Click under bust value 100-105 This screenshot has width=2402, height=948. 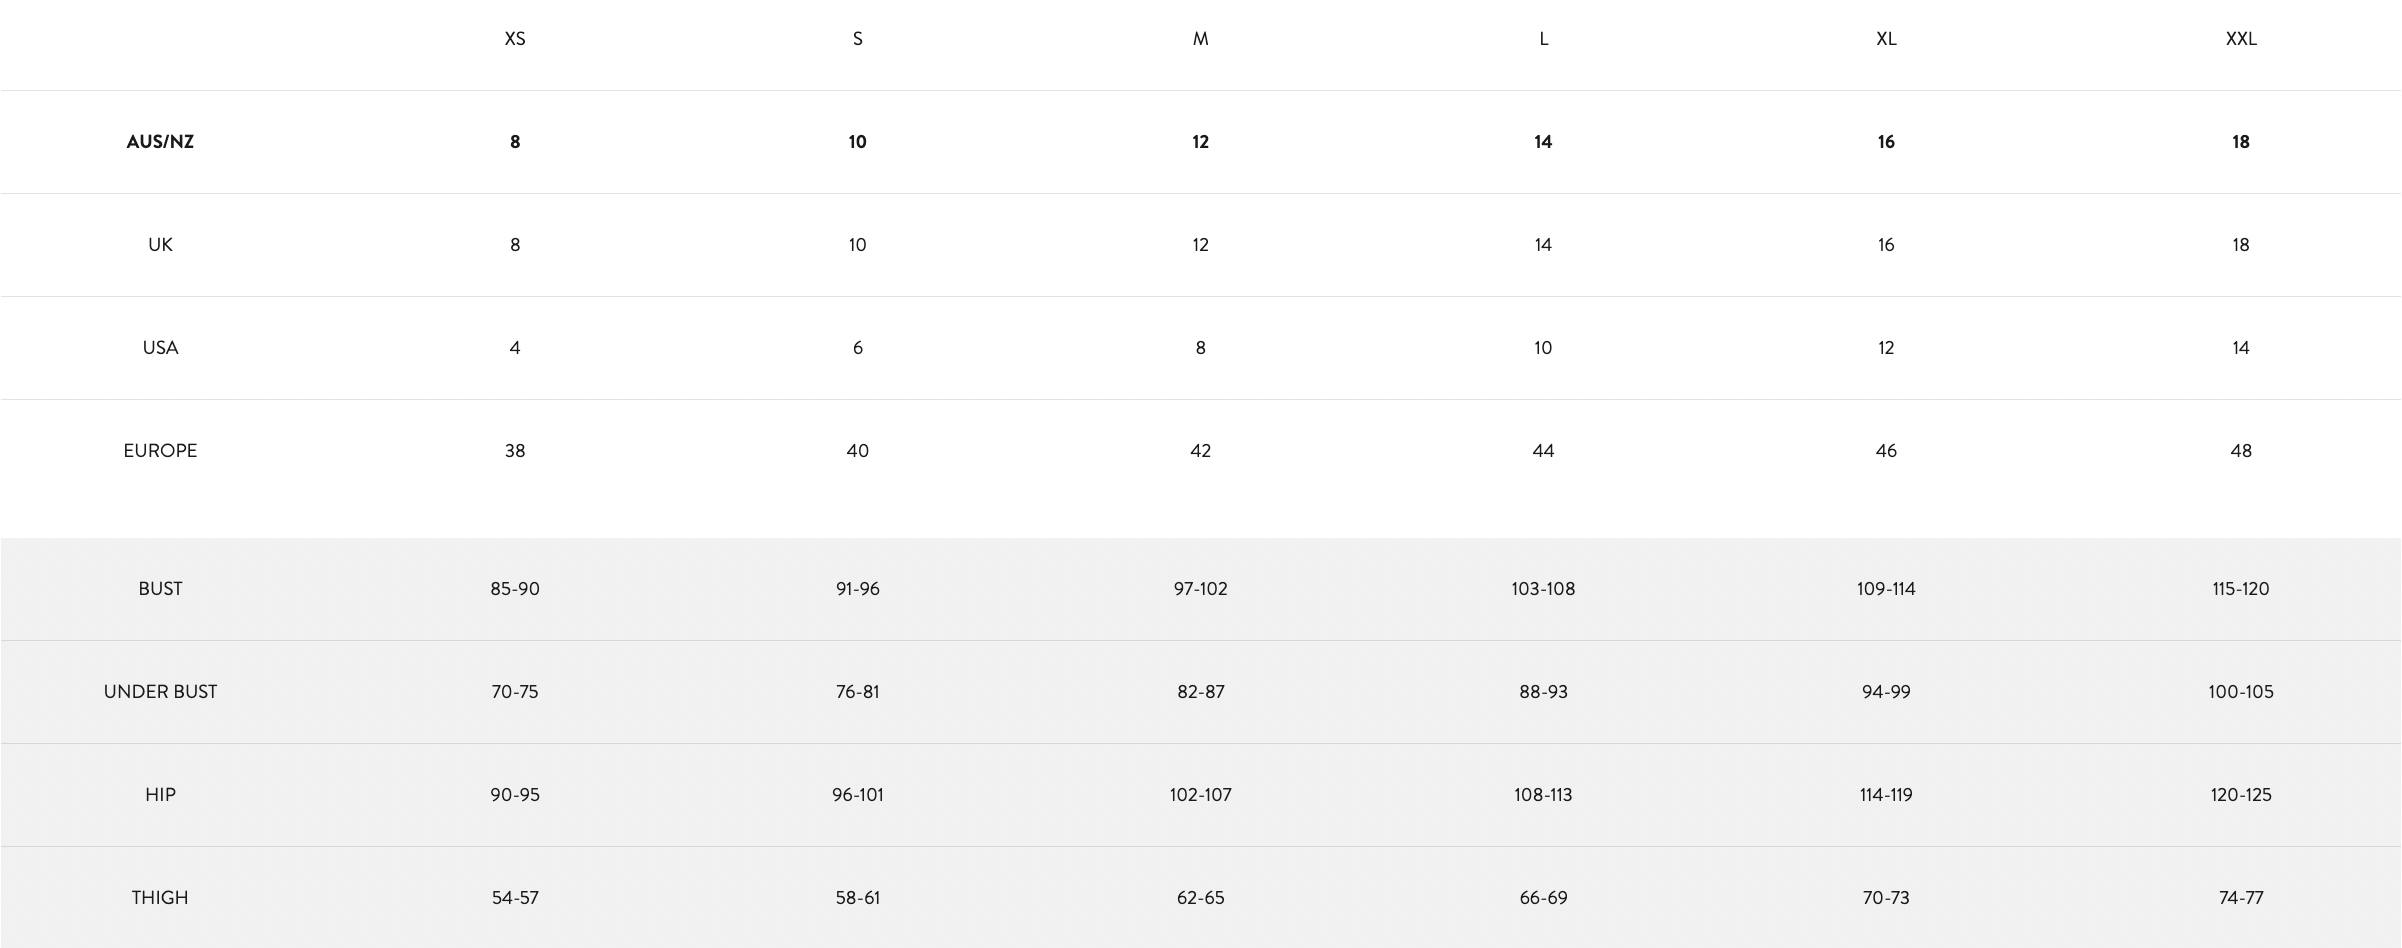coord(2240,692)
